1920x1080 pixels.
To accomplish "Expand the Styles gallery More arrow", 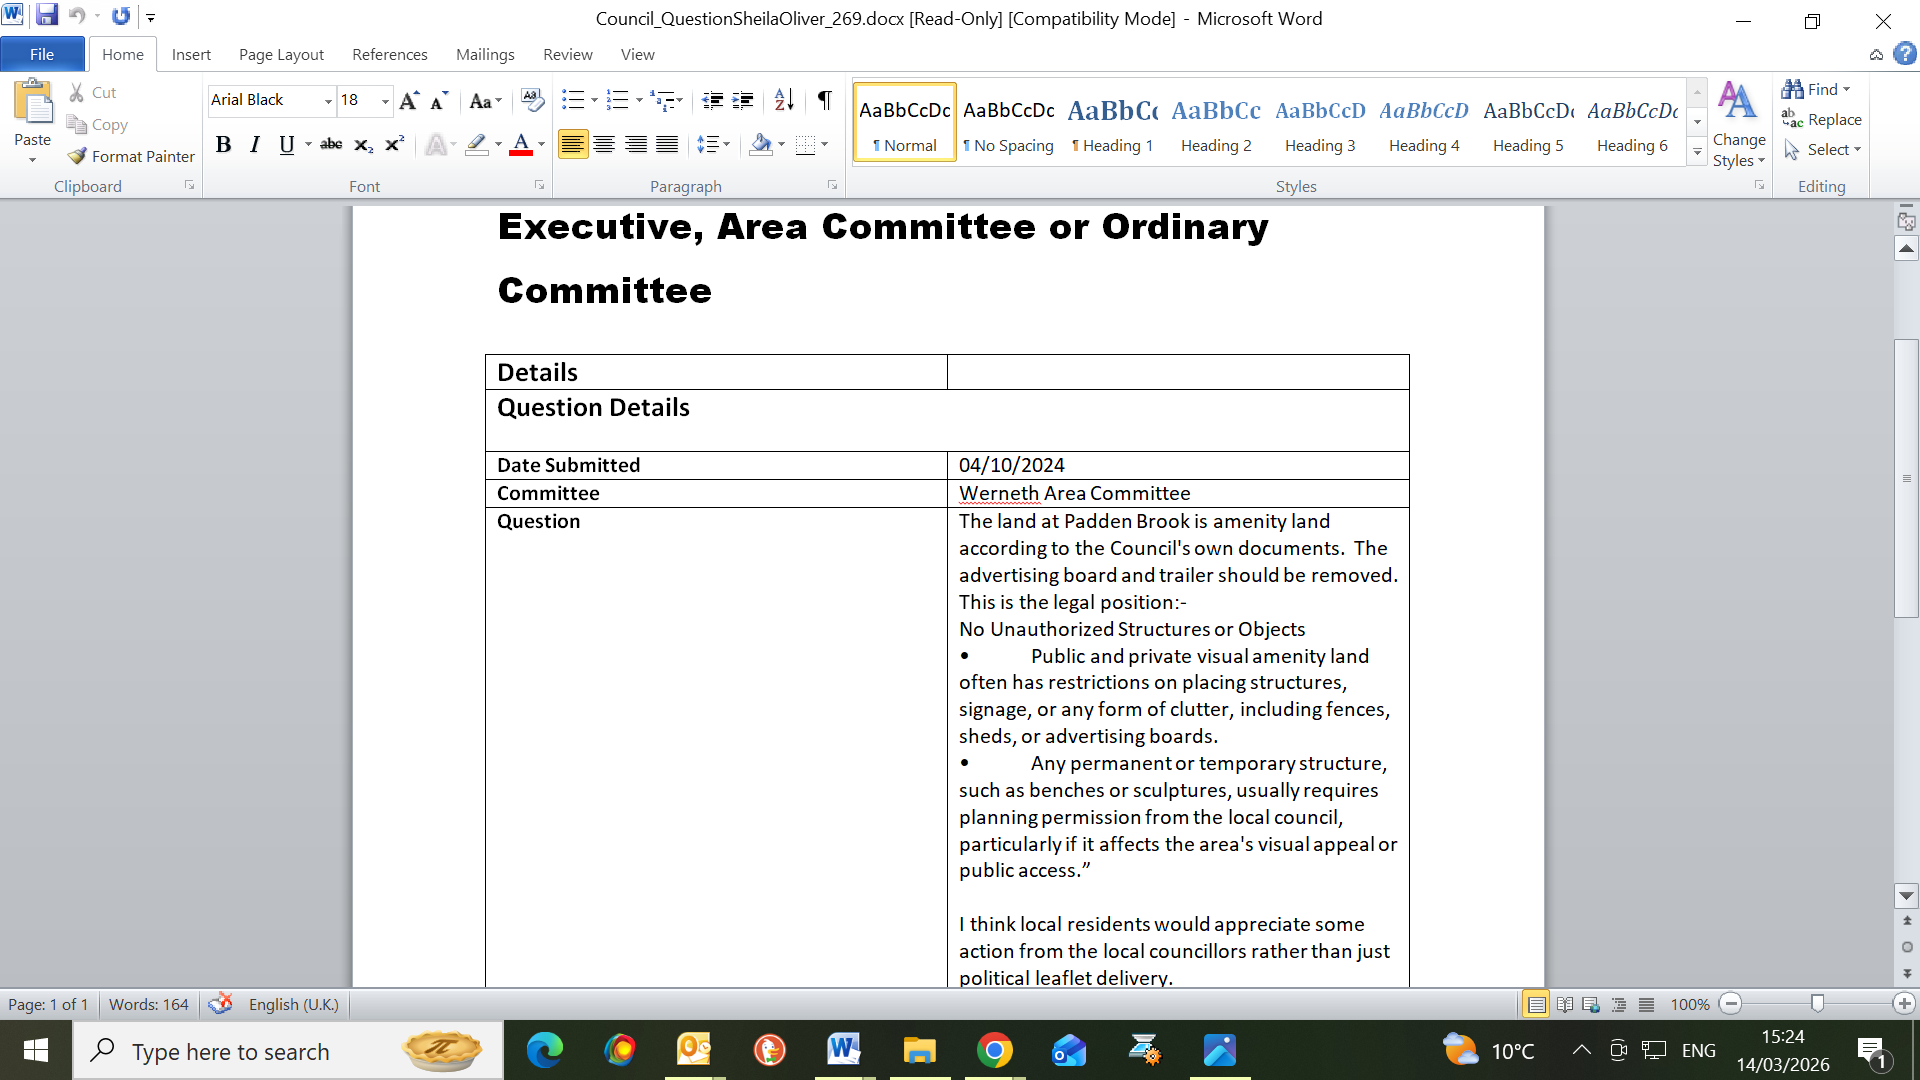I will (x=1697, y=153).
